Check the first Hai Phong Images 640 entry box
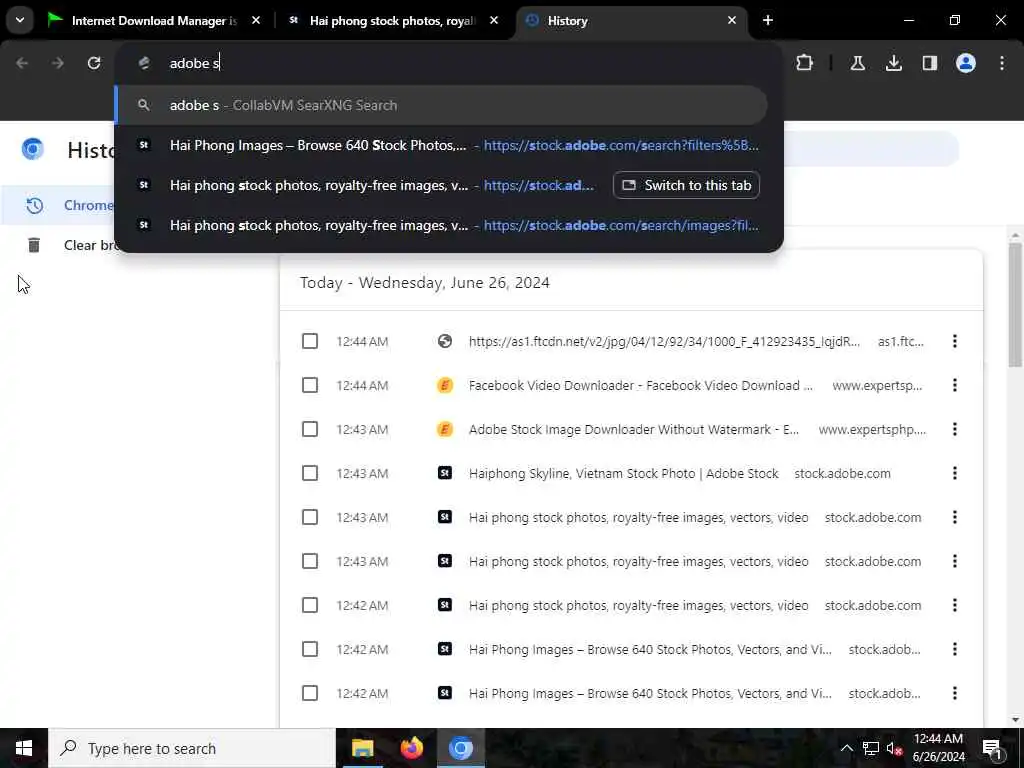Viewport: 1024px width, 768px height. coord(310,649)
